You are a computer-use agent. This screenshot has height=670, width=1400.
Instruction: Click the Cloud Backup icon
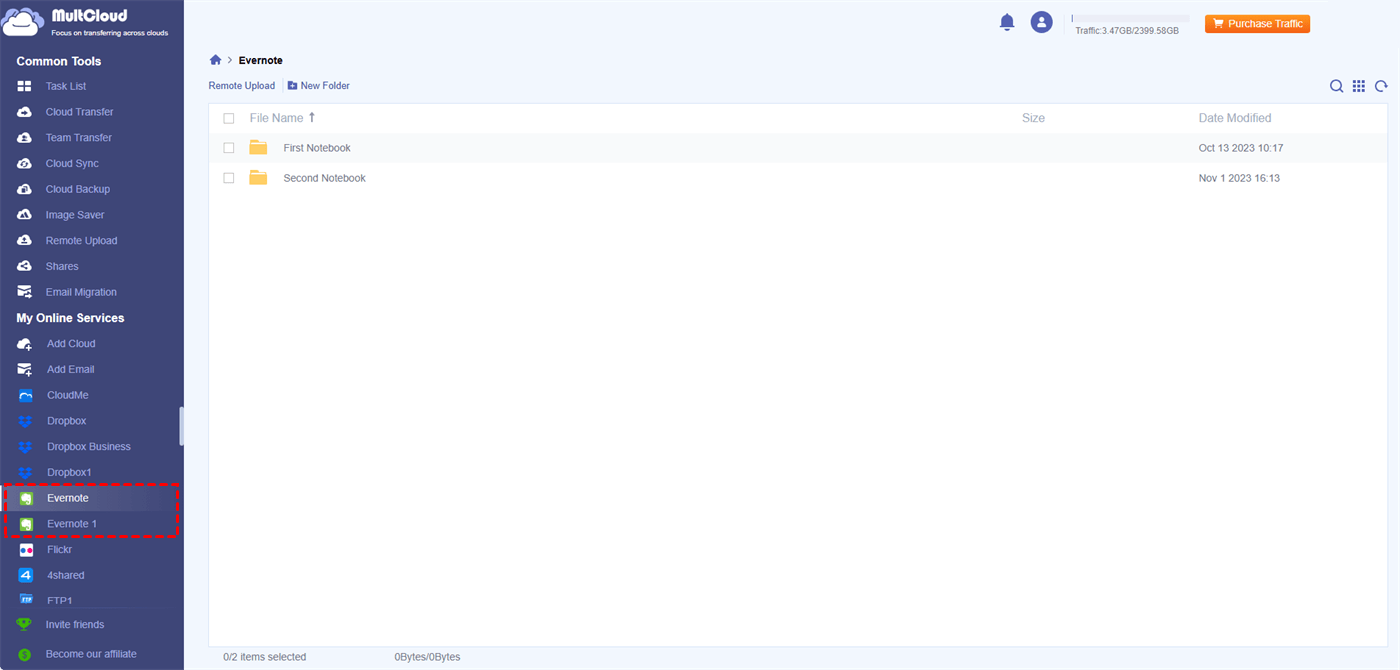(x=25, y=189)
